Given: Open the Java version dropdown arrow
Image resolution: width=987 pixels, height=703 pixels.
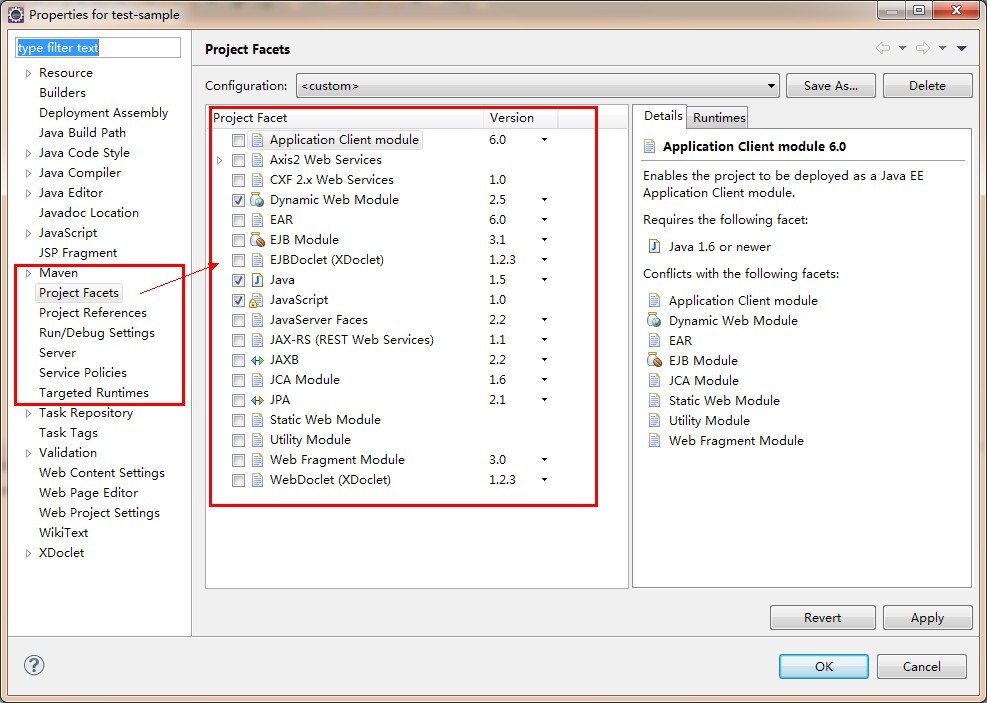Looking at the screenshot, I should [544, 279].
